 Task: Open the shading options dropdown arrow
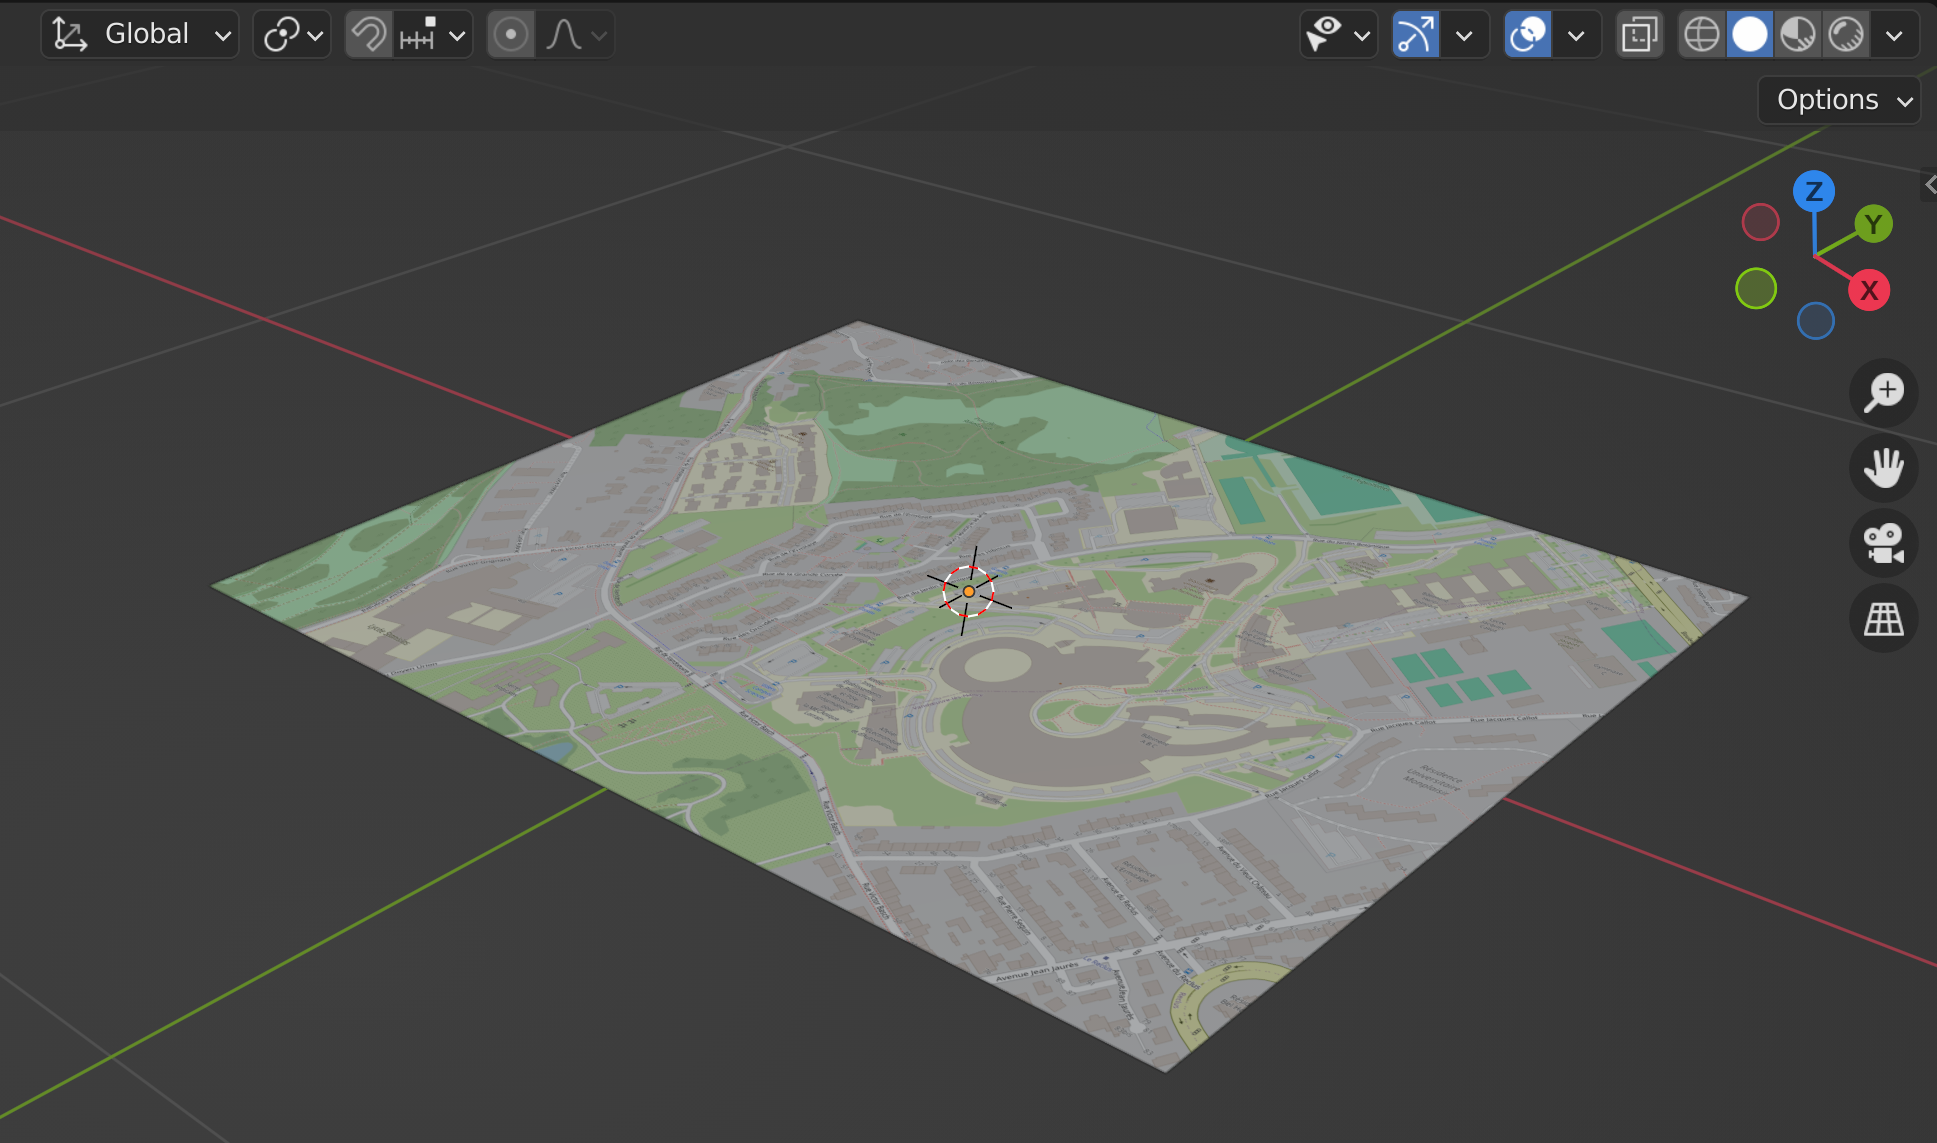pos(1894,34)
